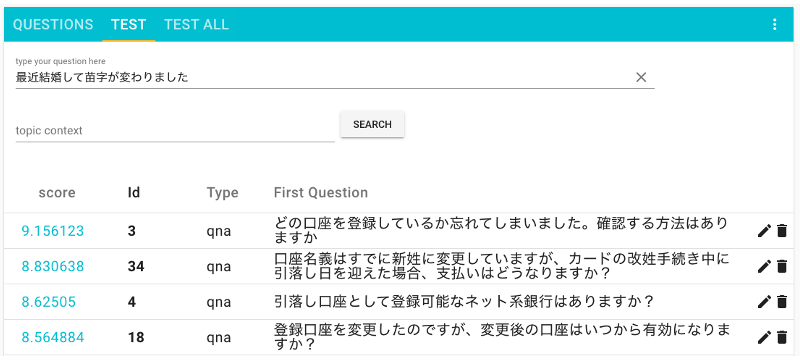Select the row with score 8.62505
The width and height of the screenshot is (800, 364).
coord(400,302)
